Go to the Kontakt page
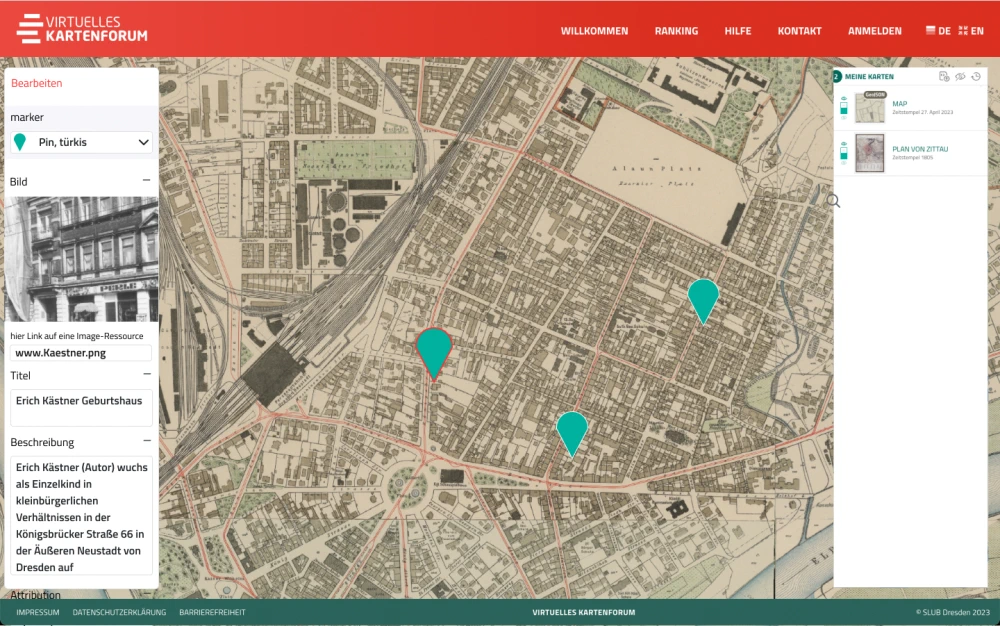 [x=799, y=31]
